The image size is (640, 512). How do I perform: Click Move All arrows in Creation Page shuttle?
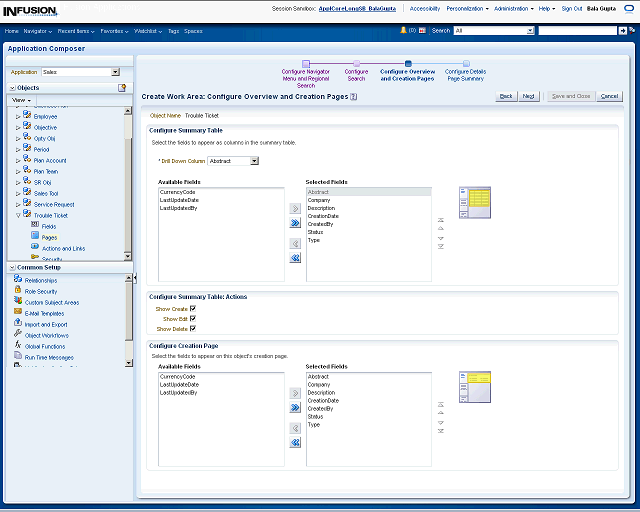click(x=295, y=408)
